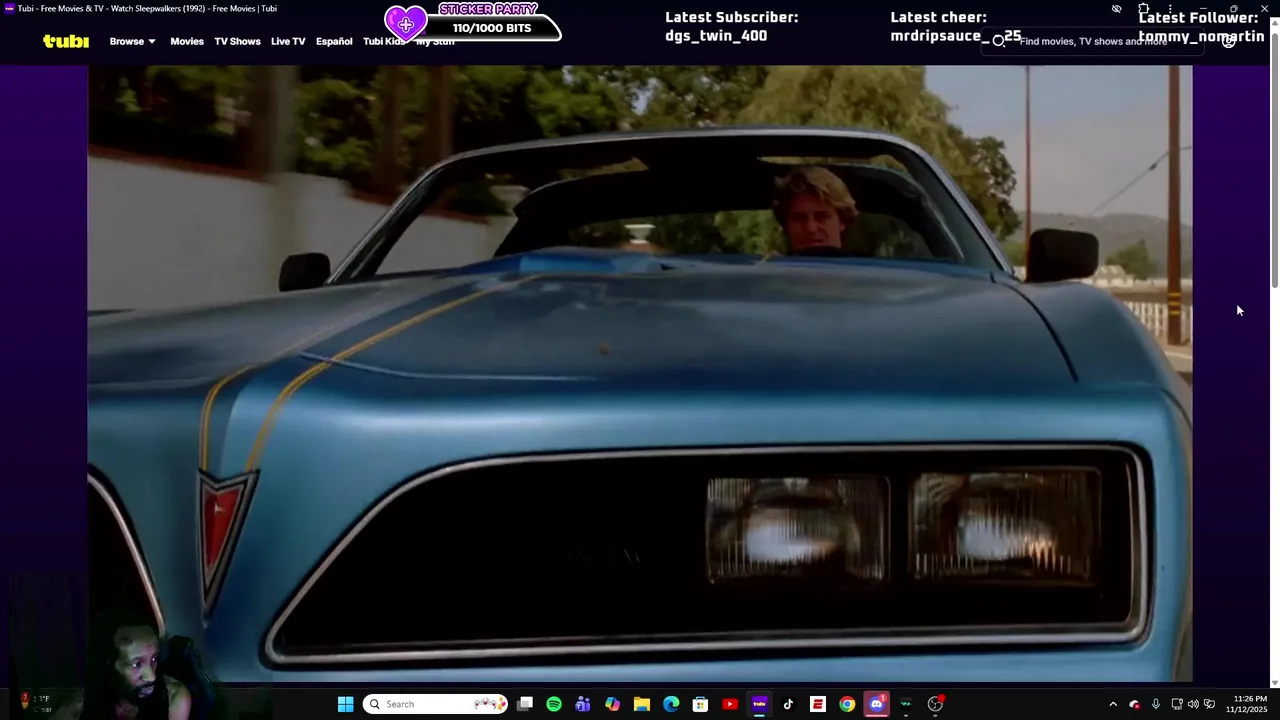Open the ESPN app from the taskbar

click(x=818, y=704)
